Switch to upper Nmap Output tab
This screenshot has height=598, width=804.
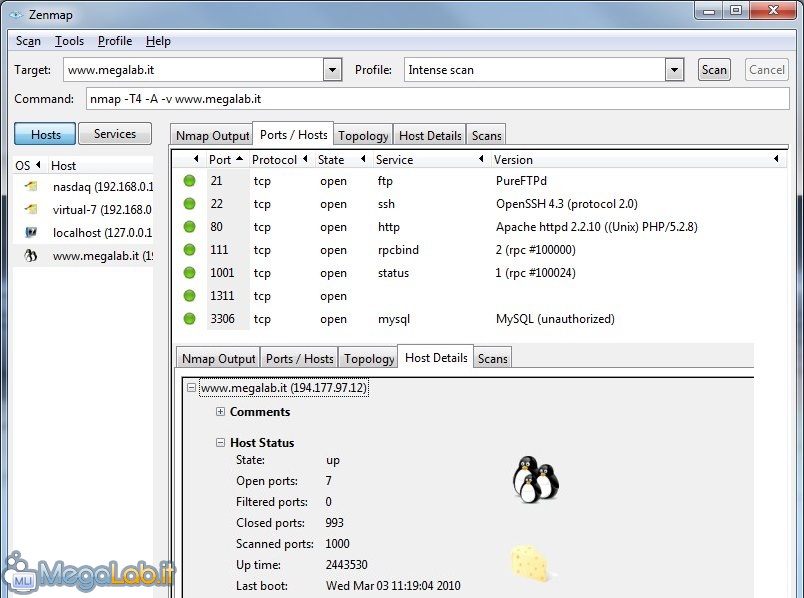point(212,135)
